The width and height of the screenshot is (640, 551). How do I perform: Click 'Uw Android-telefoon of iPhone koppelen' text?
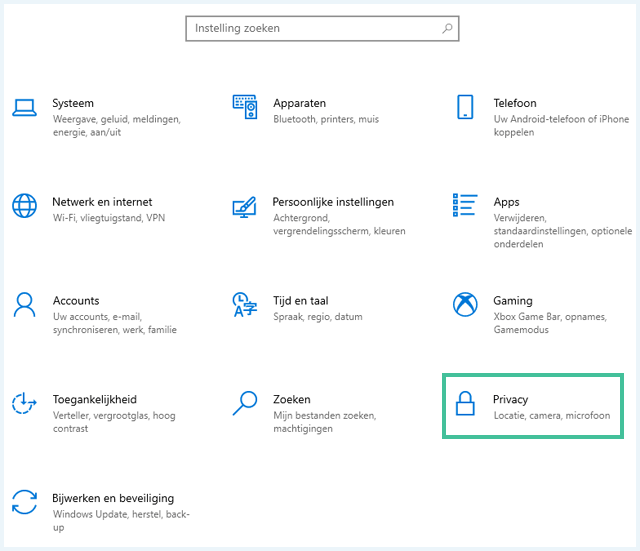click(x=561, y=126)
